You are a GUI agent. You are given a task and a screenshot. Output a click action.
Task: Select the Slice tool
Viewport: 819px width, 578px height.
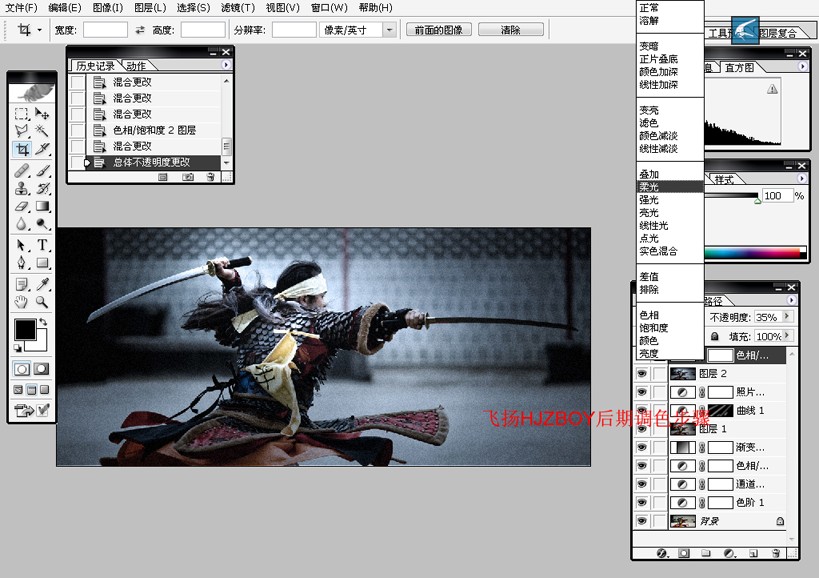click(42, 149)
